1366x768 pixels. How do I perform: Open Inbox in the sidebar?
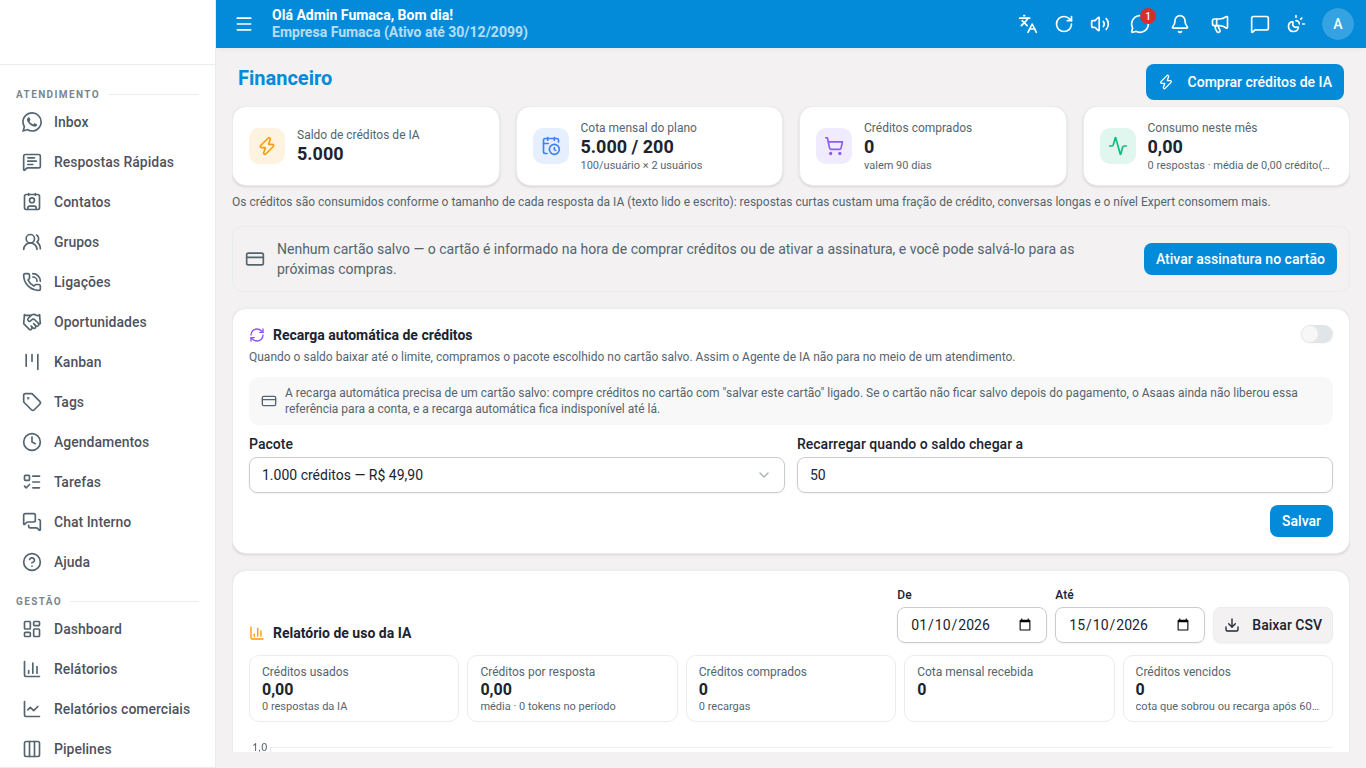108,122
